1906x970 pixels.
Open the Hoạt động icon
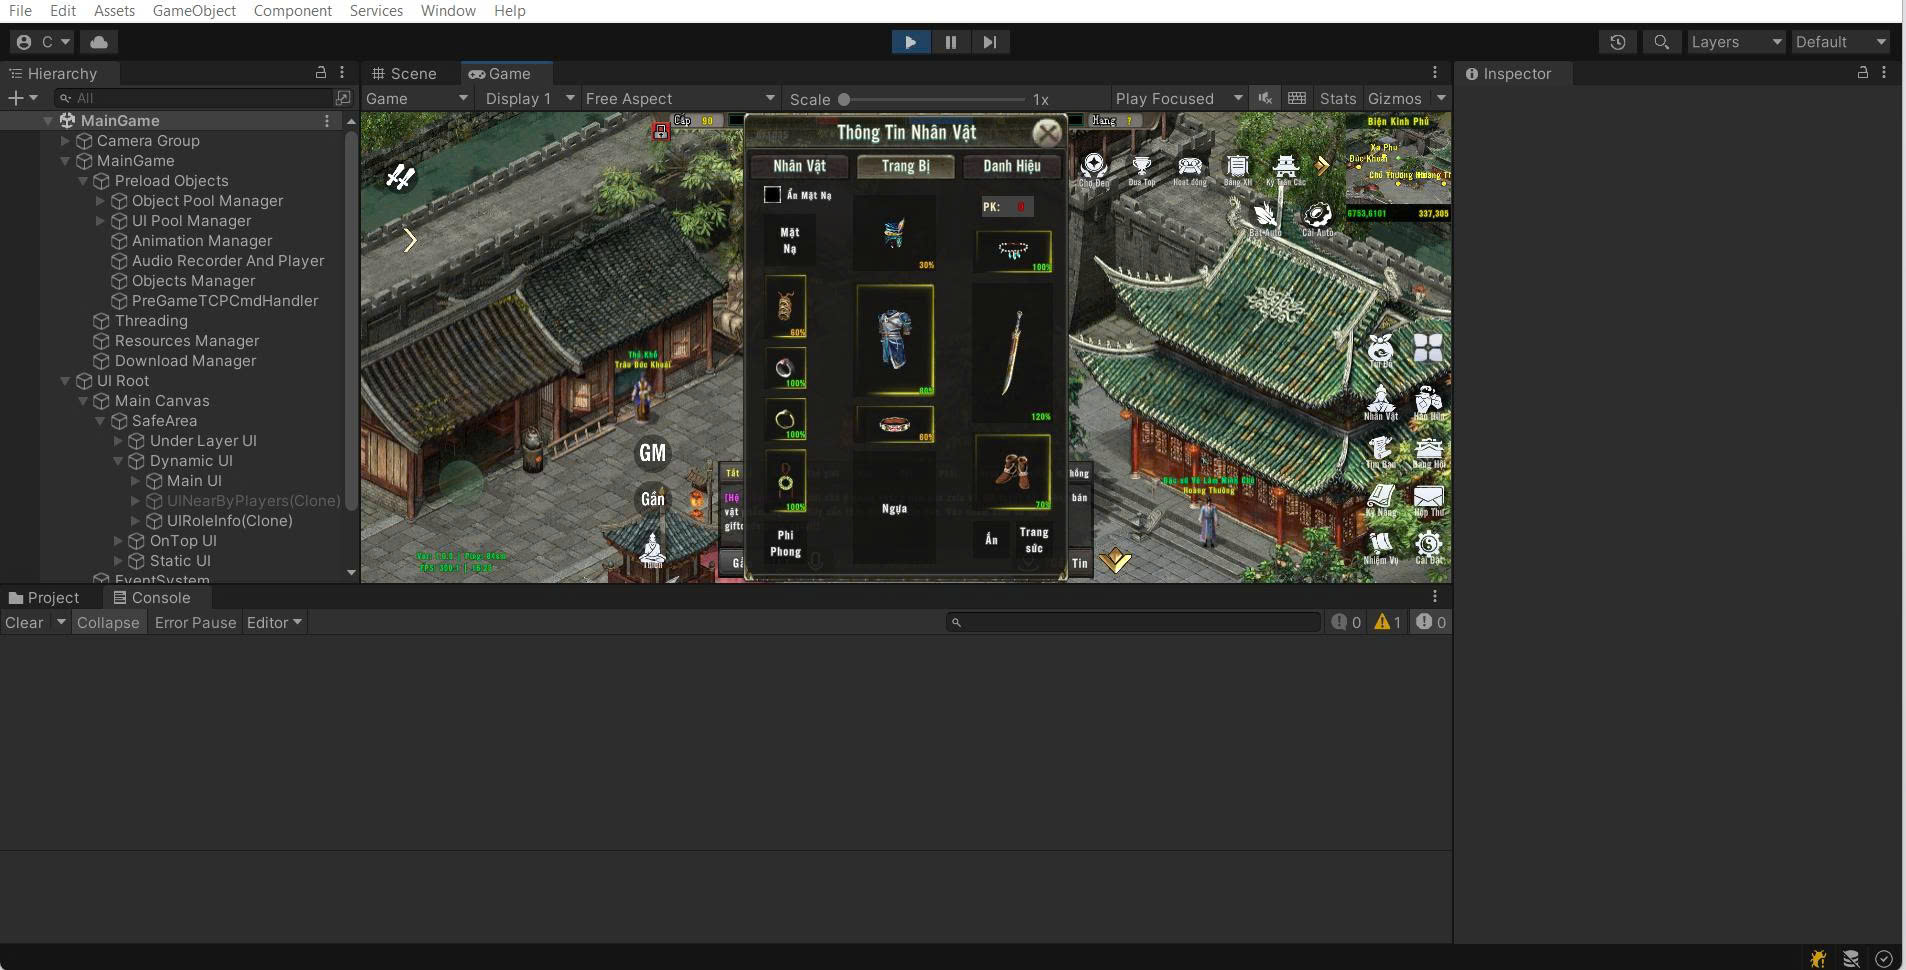(1189, 168)
